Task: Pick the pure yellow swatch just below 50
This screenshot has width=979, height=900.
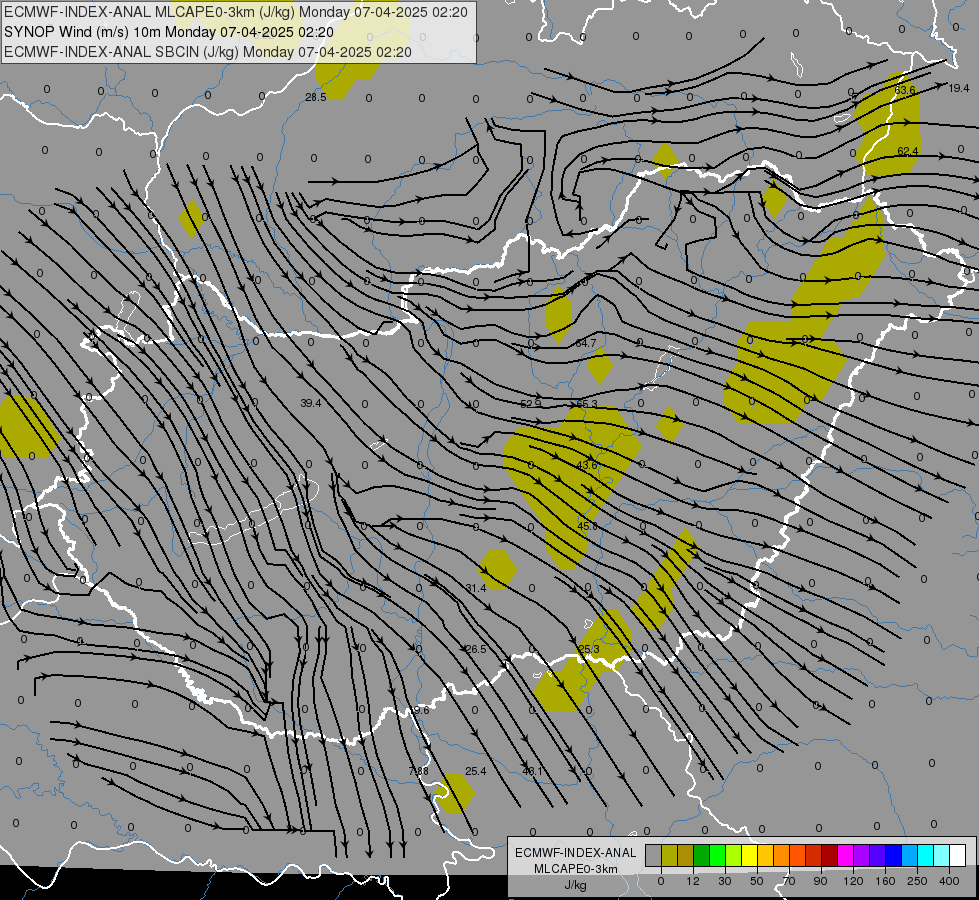Action: click(750, 856)
